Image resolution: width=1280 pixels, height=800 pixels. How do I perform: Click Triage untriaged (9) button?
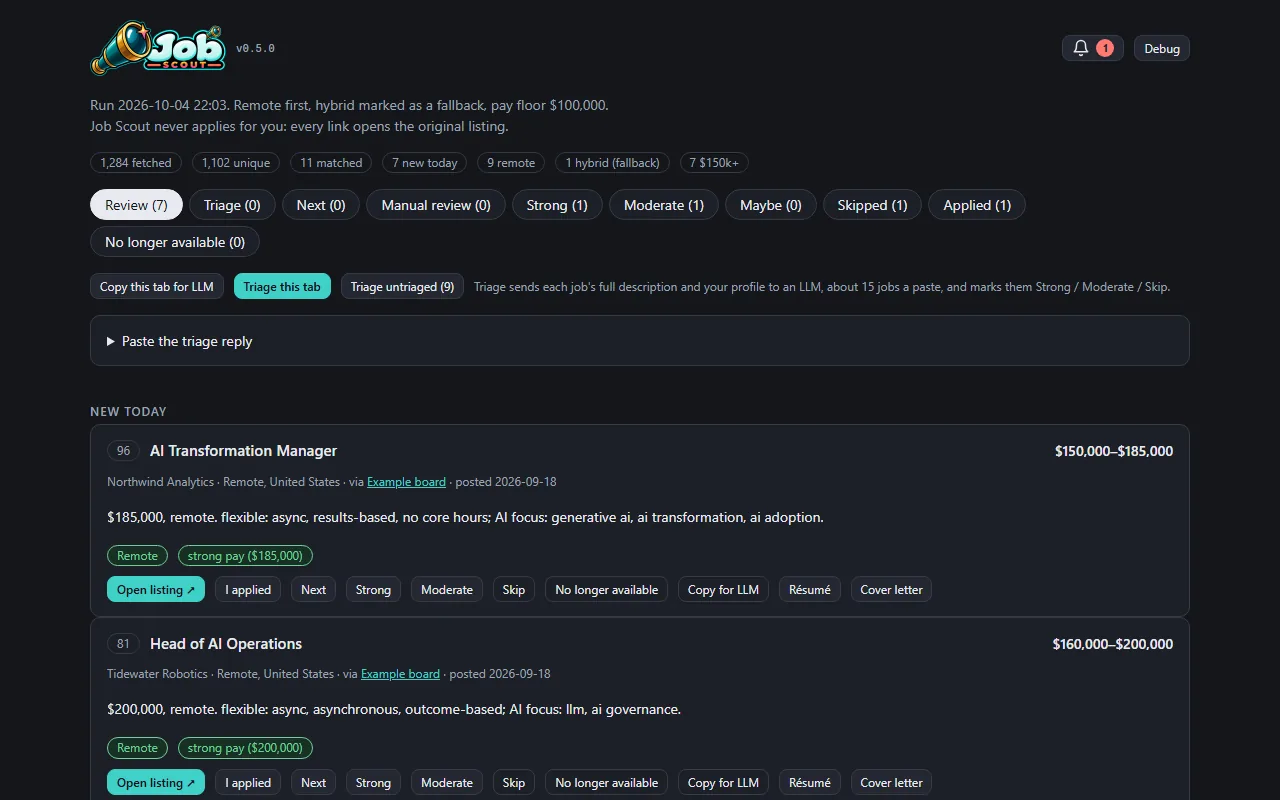(x=402, y=287)
